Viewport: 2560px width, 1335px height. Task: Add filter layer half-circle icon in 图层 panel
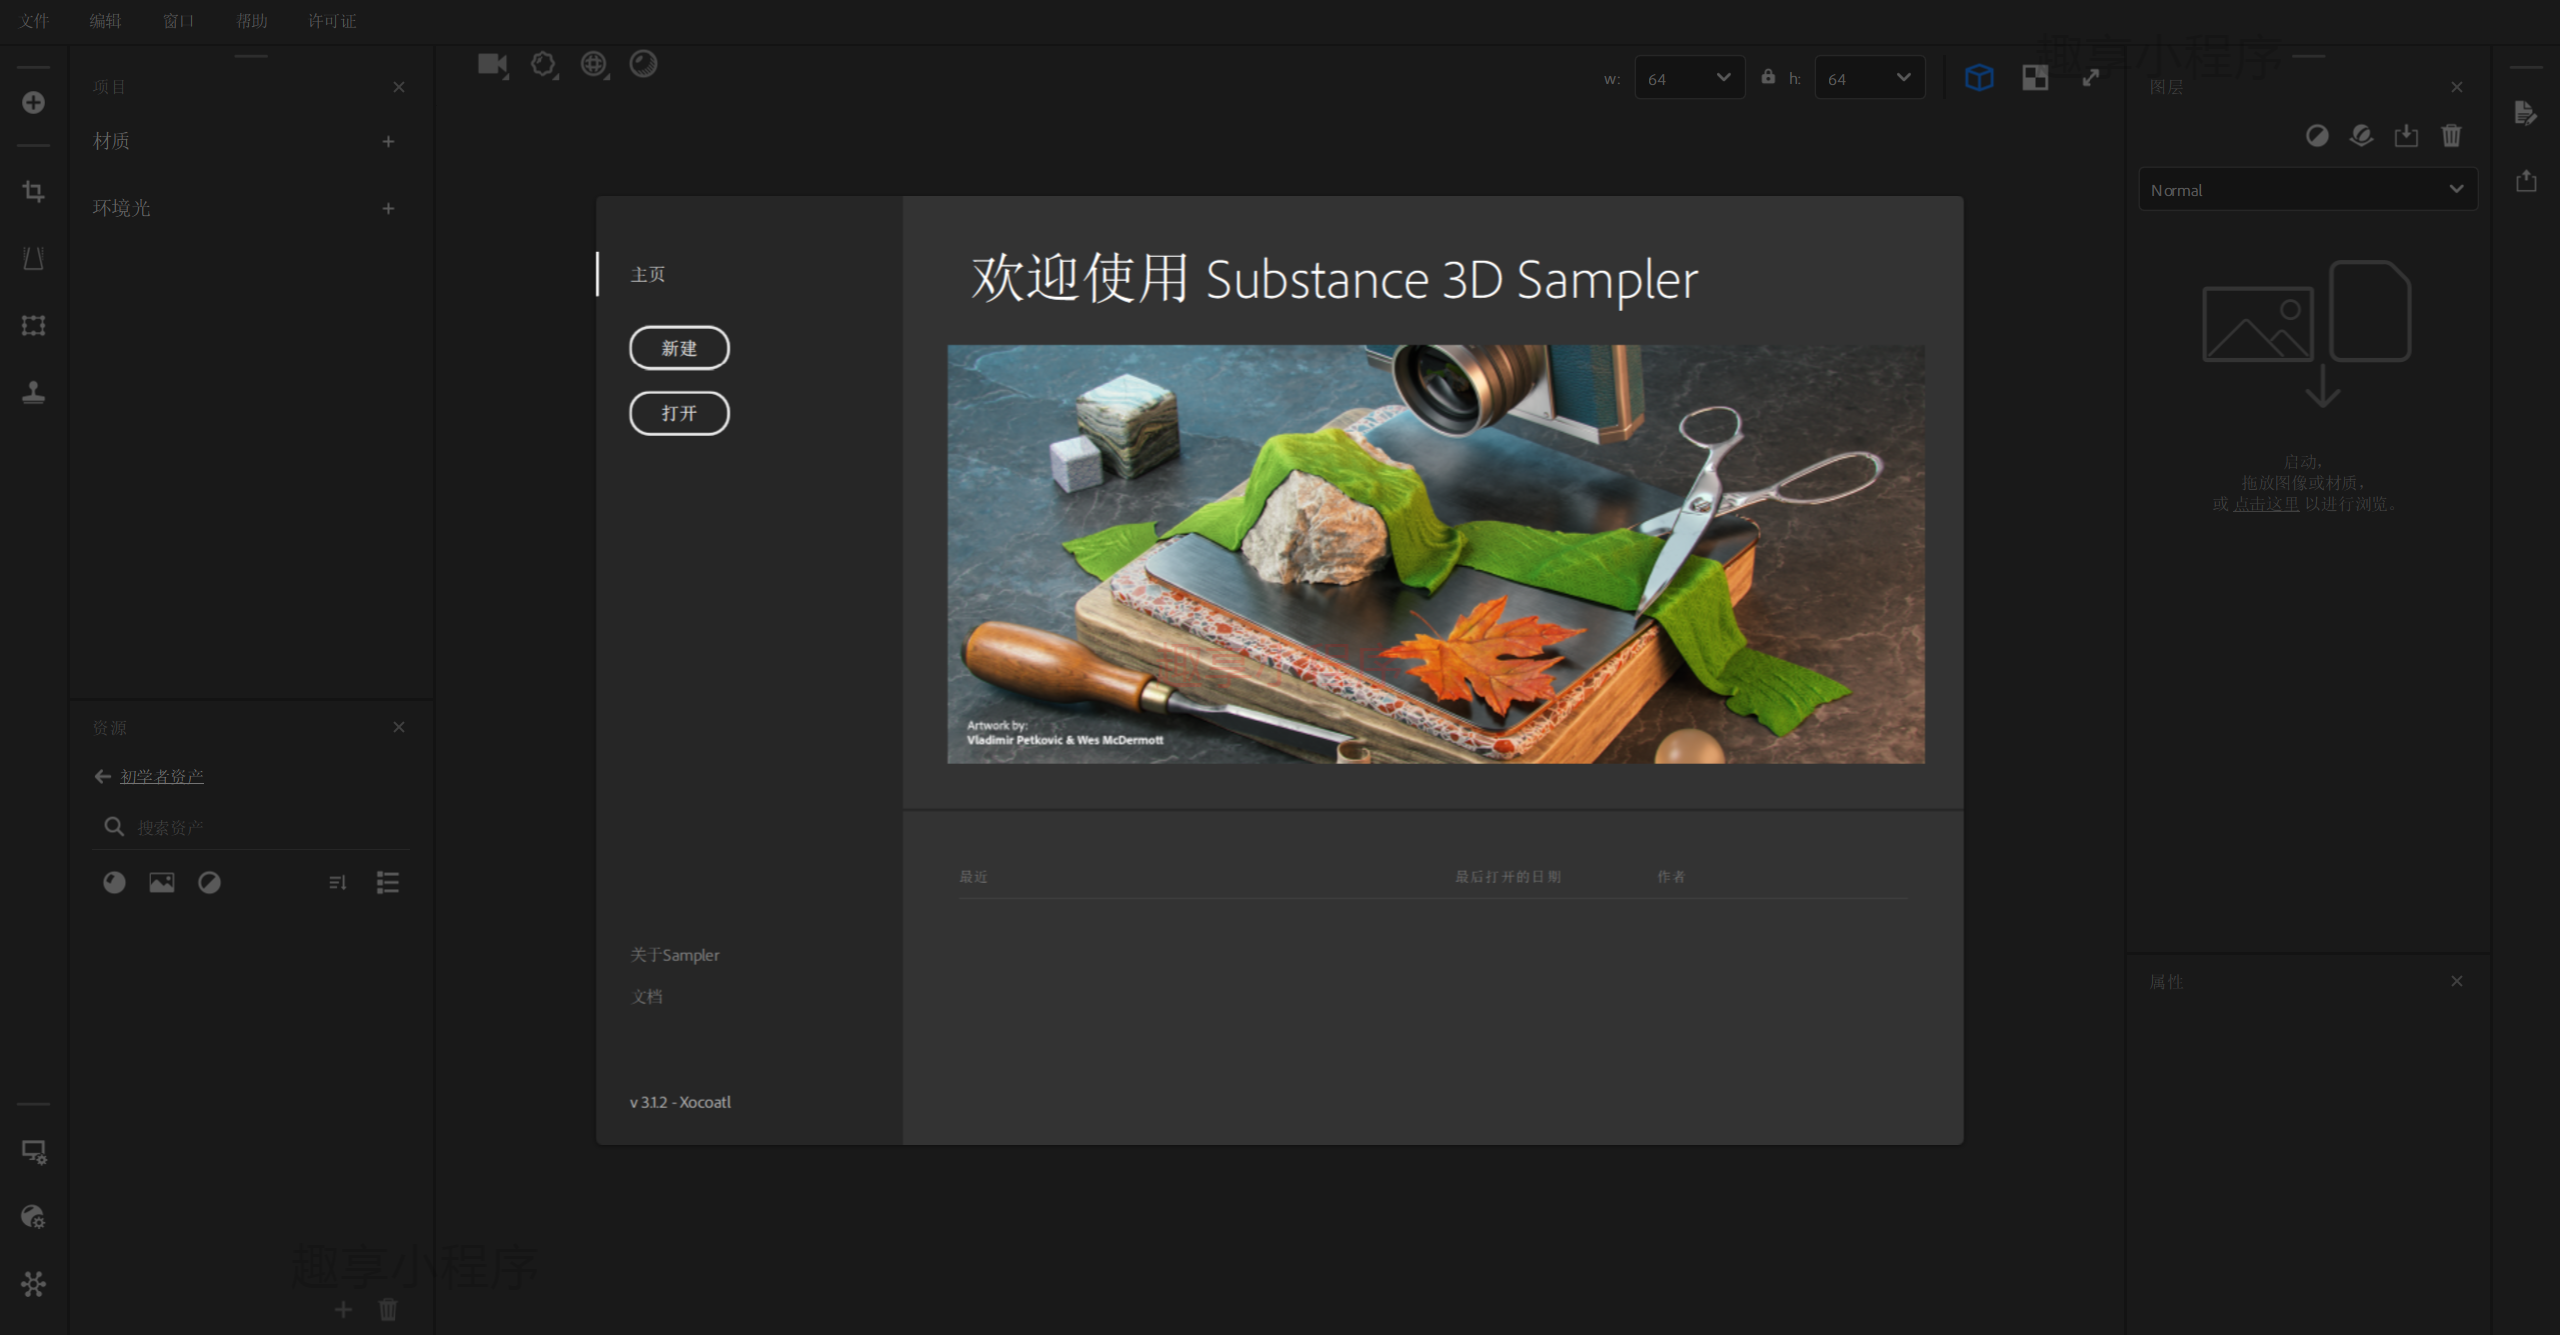[x=2317, y=135]
